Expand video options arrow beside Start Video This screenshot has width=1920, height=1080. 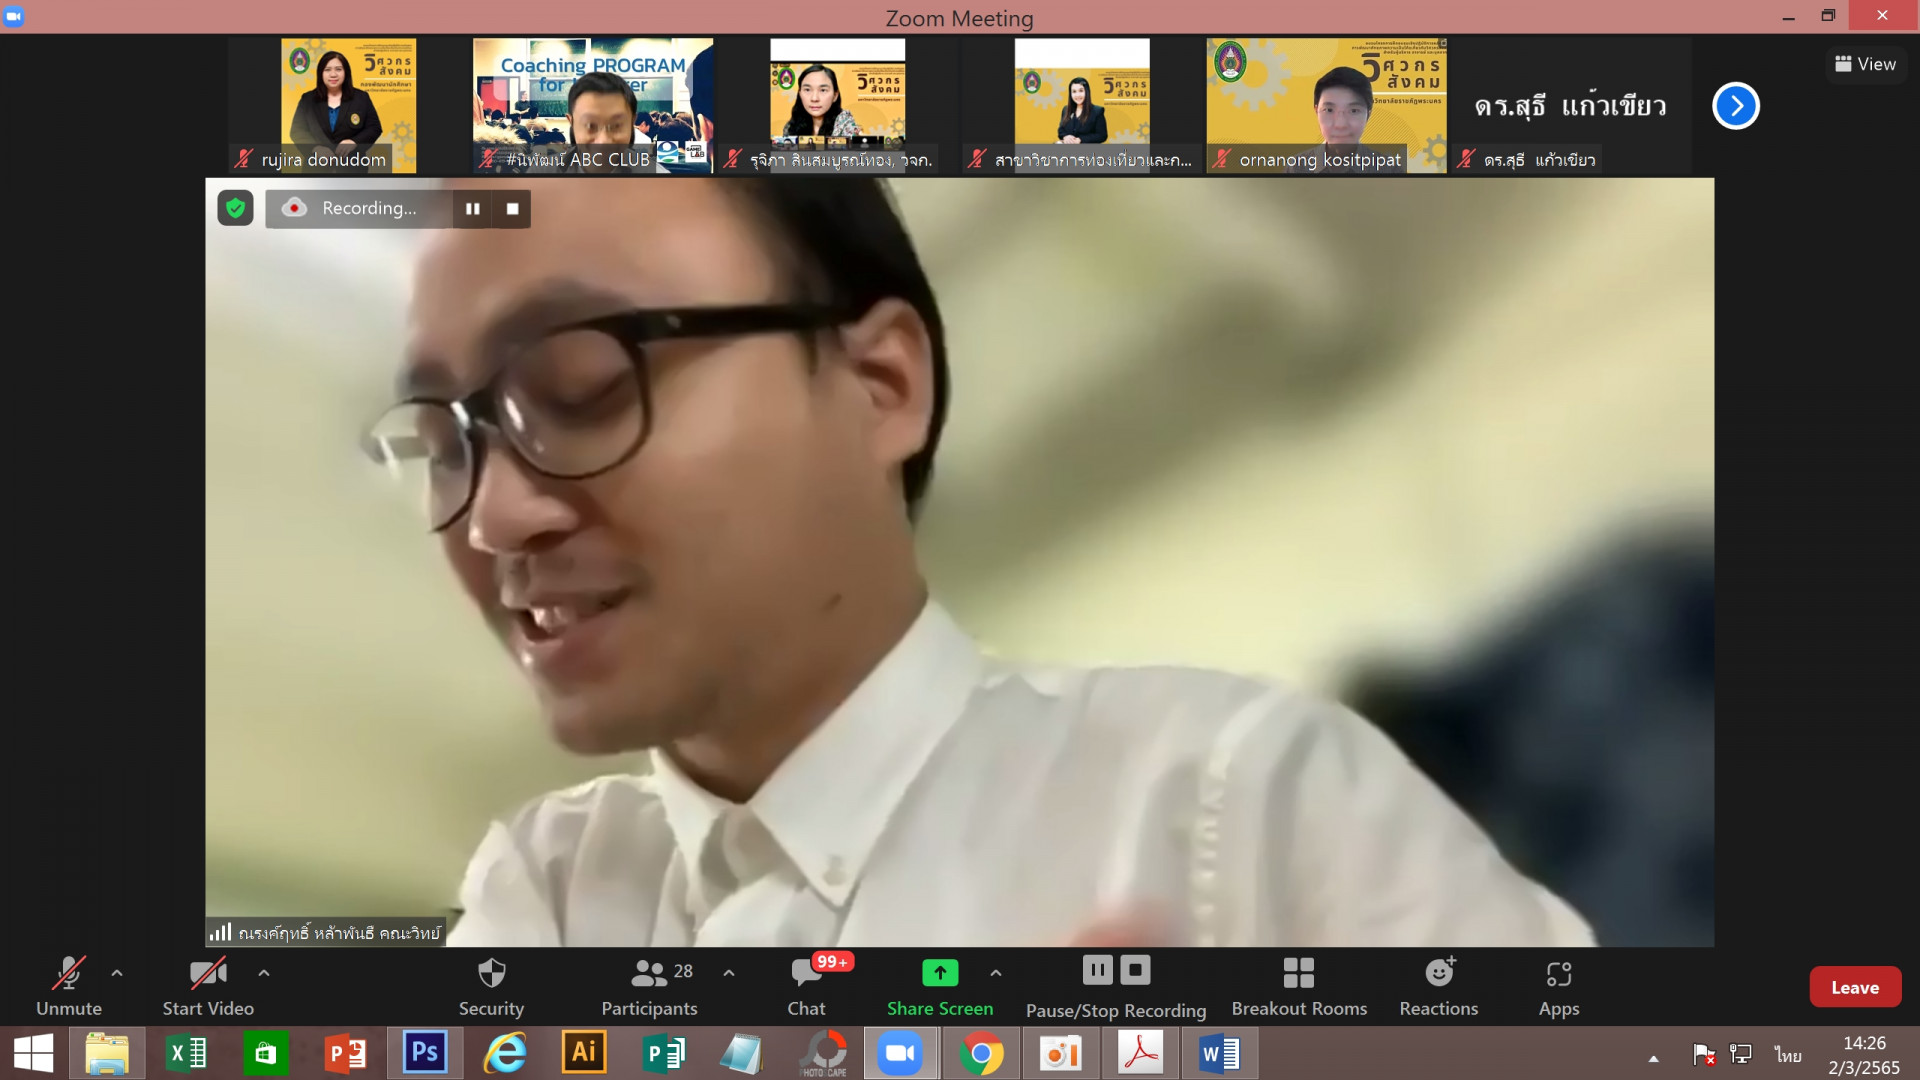click(x=264, y=972)
